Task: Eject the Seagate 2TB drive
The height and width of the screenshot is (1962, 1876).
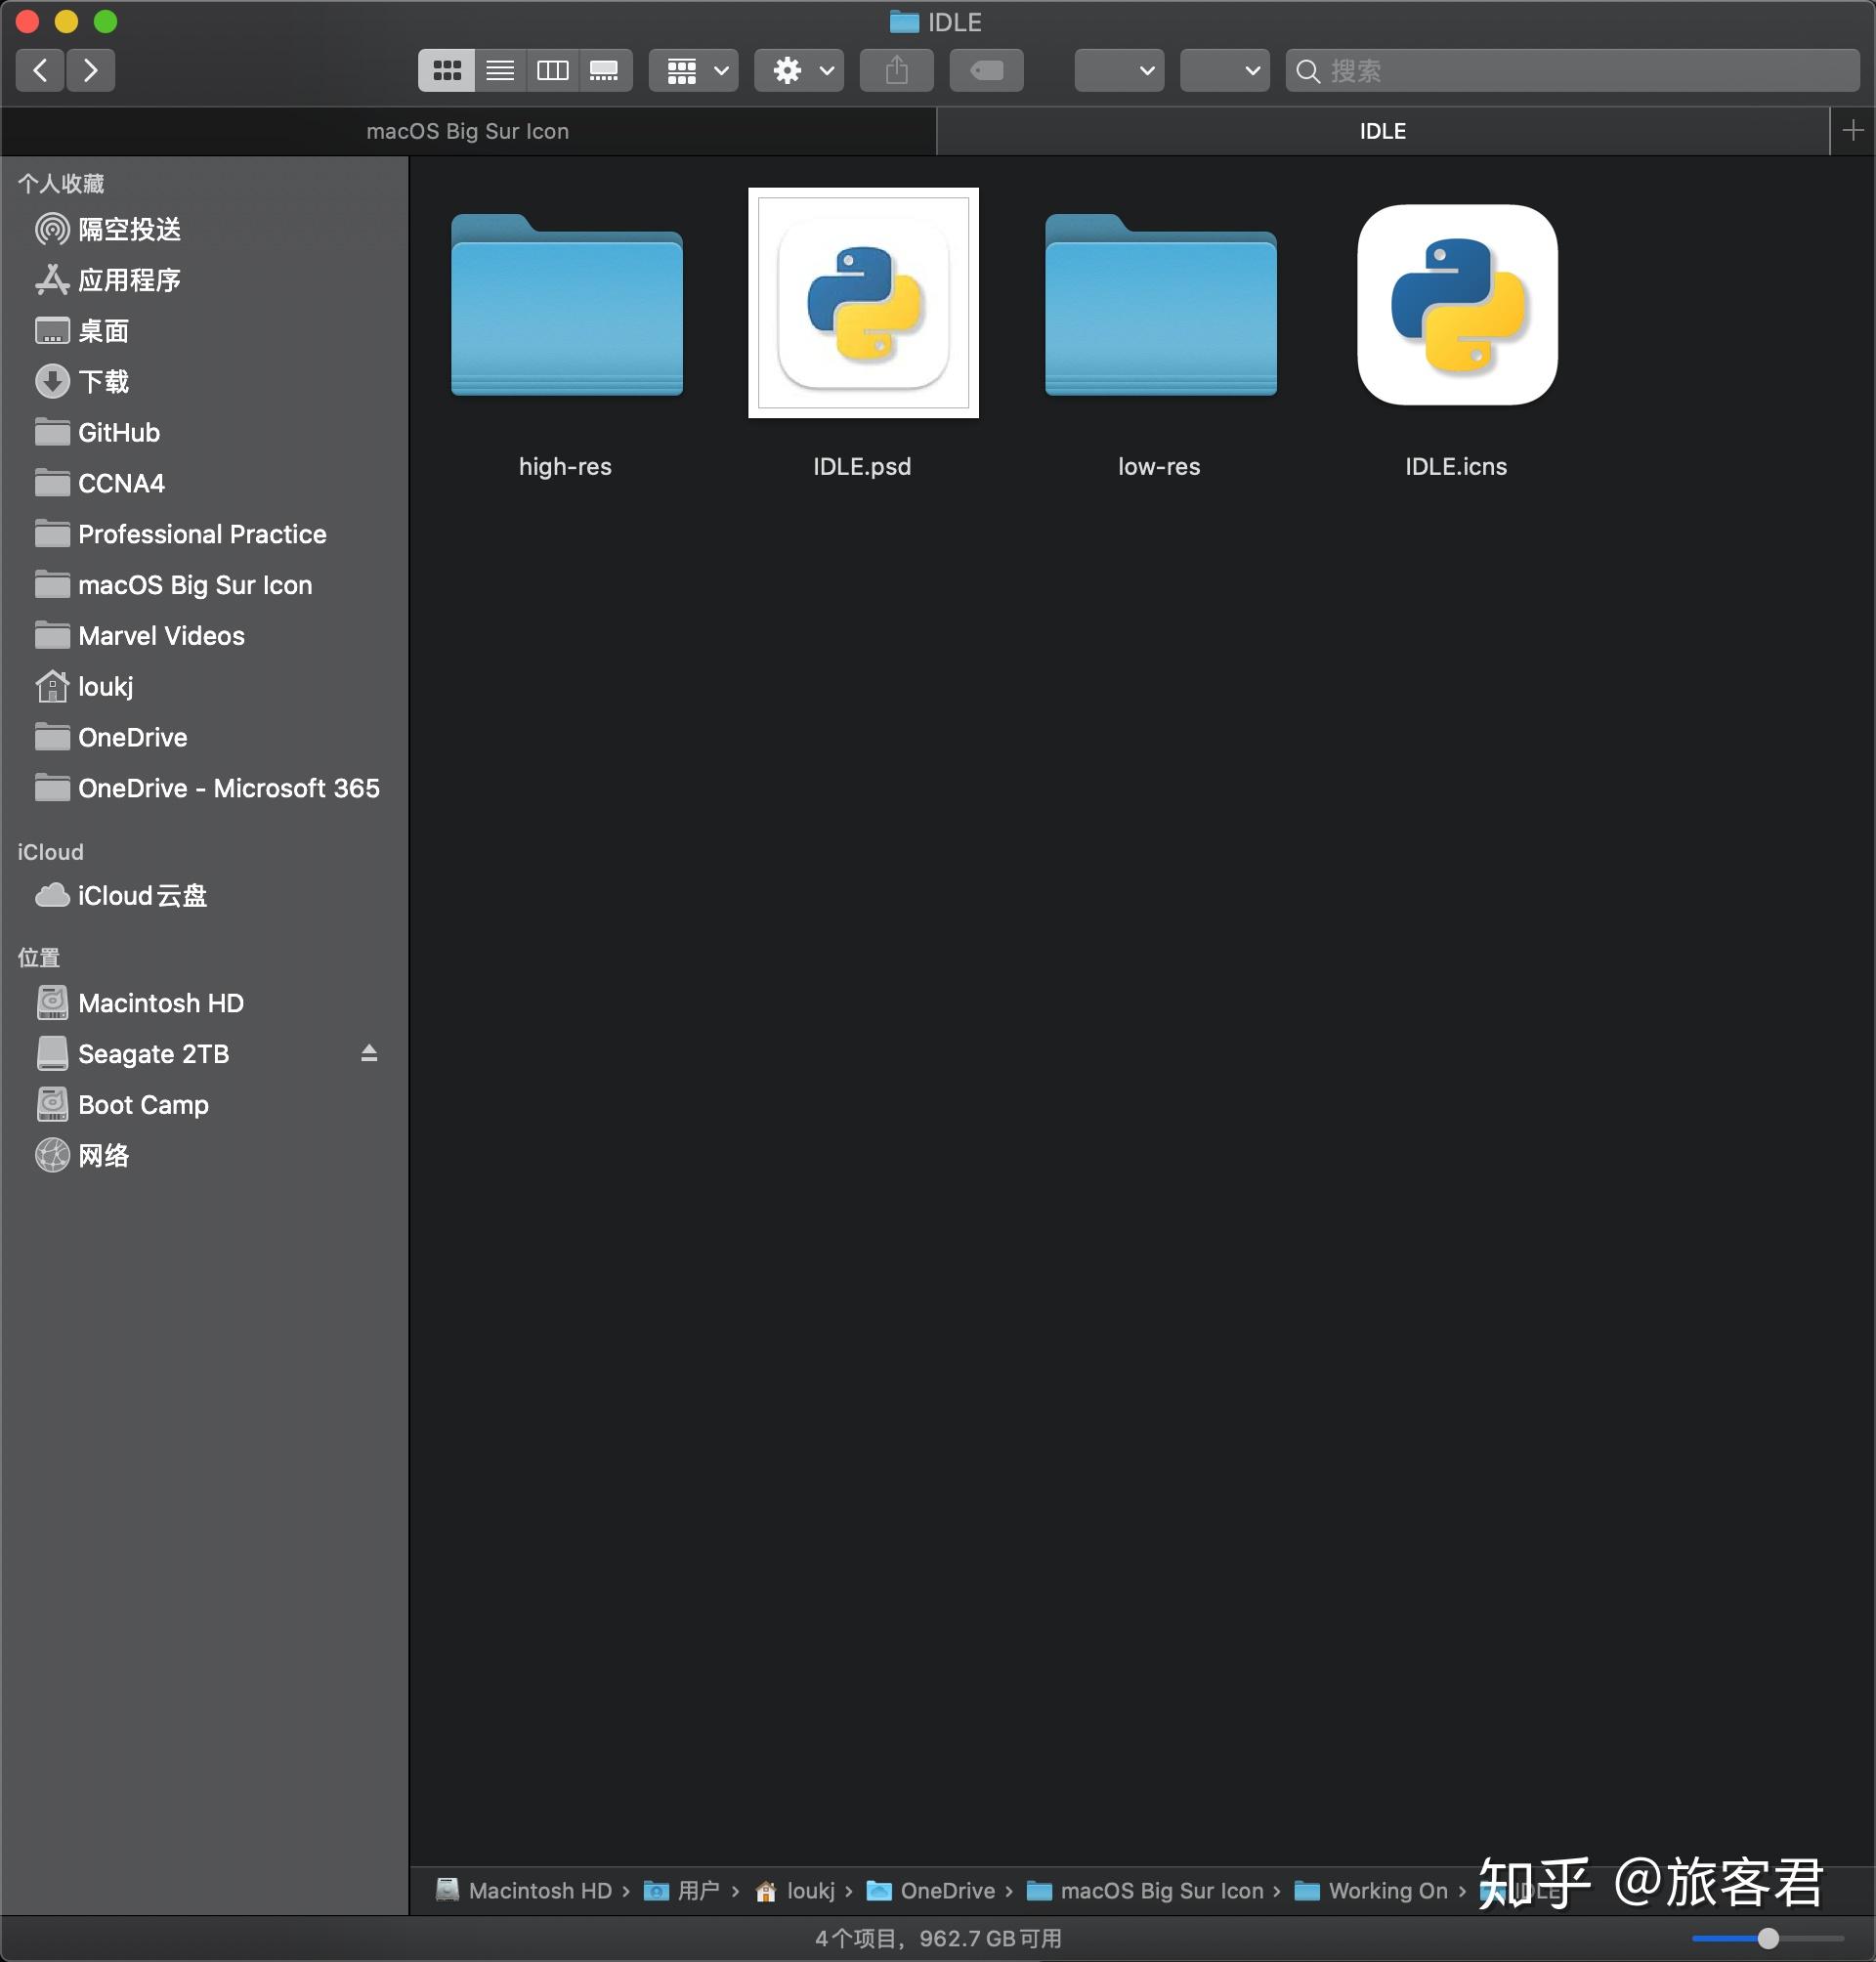Action: coord(369,1053)
